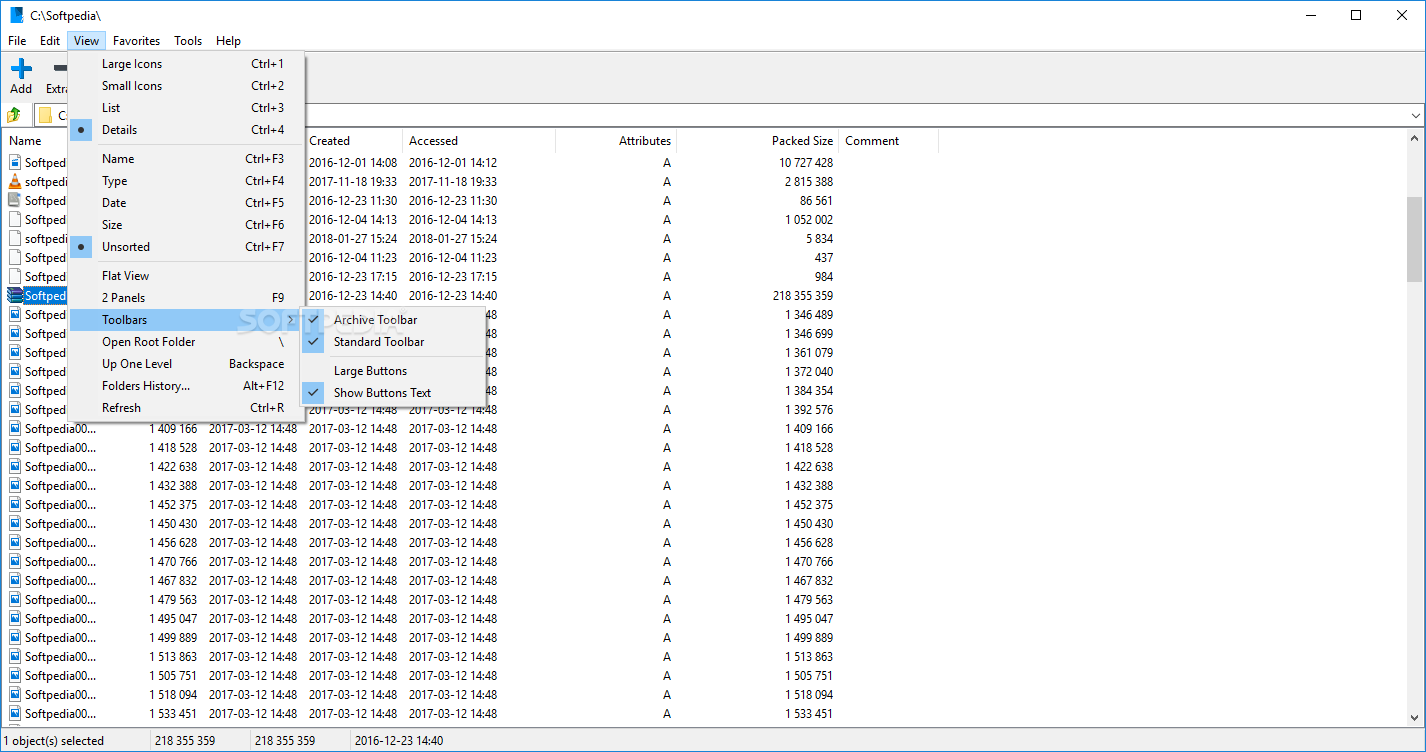This screenshot has width=1426, height=752.
Task: Click the image file icon in the 1 518 094 row
Action: [15, 695]
